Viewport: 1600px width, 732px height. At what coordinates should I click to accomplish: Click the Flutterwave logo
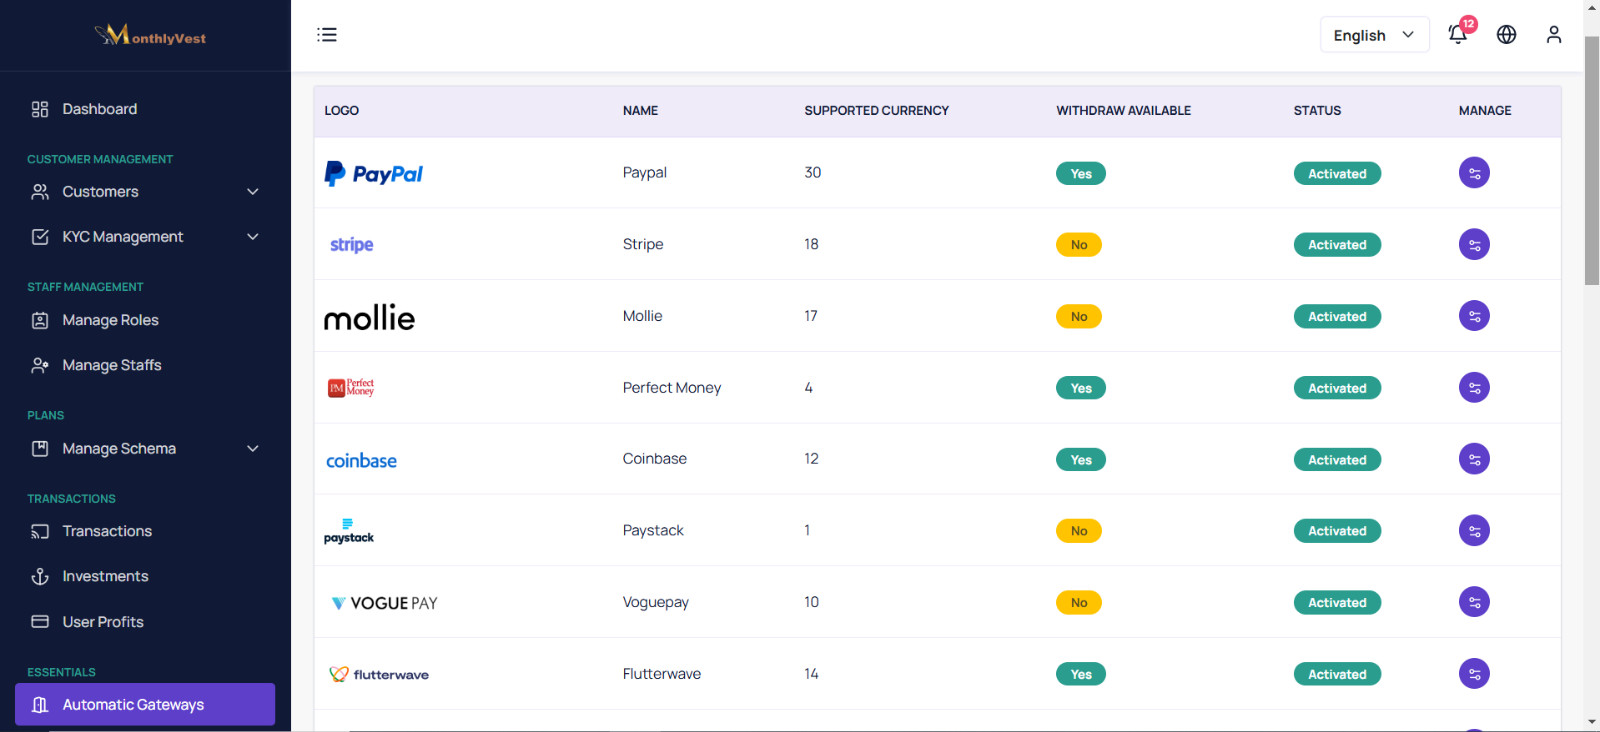click(379, 674)
